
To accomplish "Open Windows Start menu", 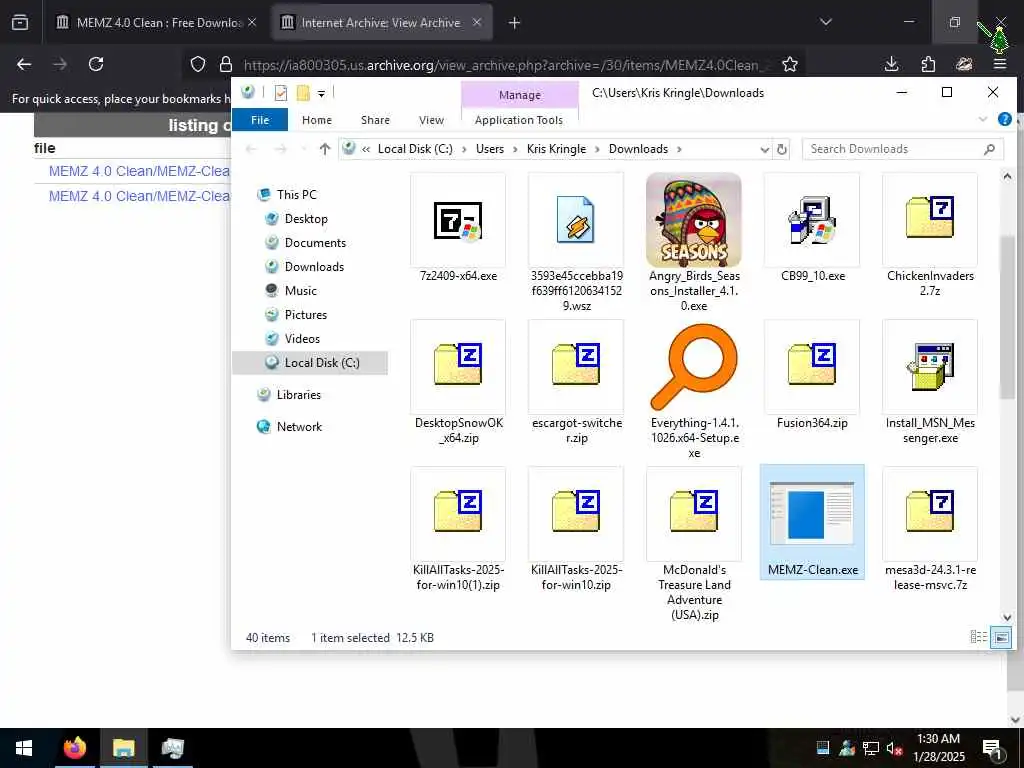I will (24, 748).
